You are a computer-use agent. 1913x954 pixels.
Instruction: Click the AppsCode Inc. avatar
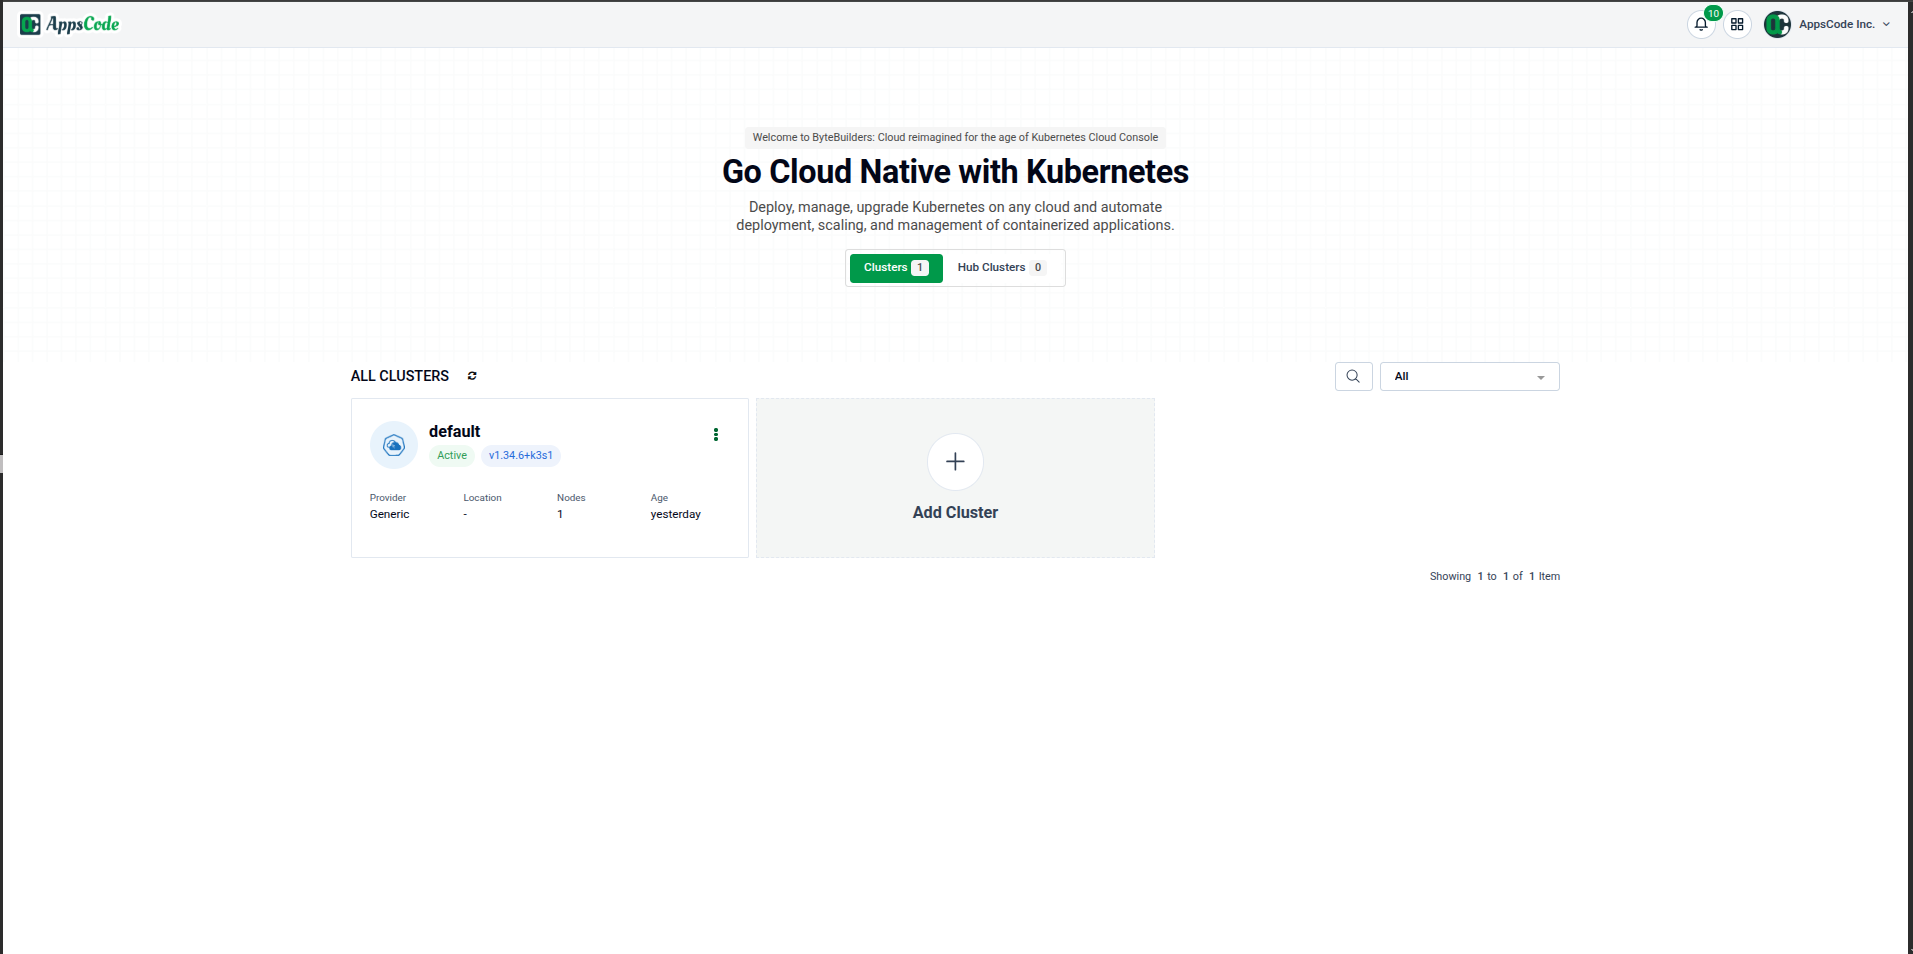point(1777,24)
